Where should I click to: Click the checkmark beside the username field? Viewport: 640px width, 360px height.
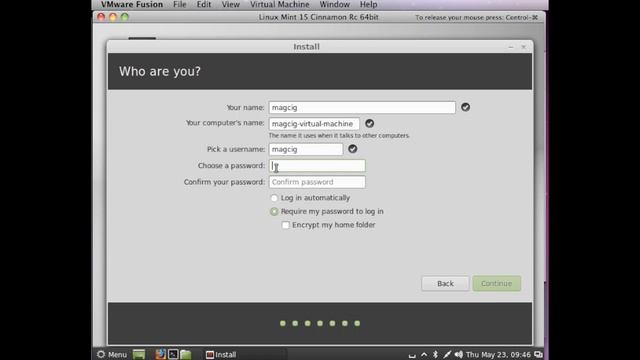[x=353, y=149]
